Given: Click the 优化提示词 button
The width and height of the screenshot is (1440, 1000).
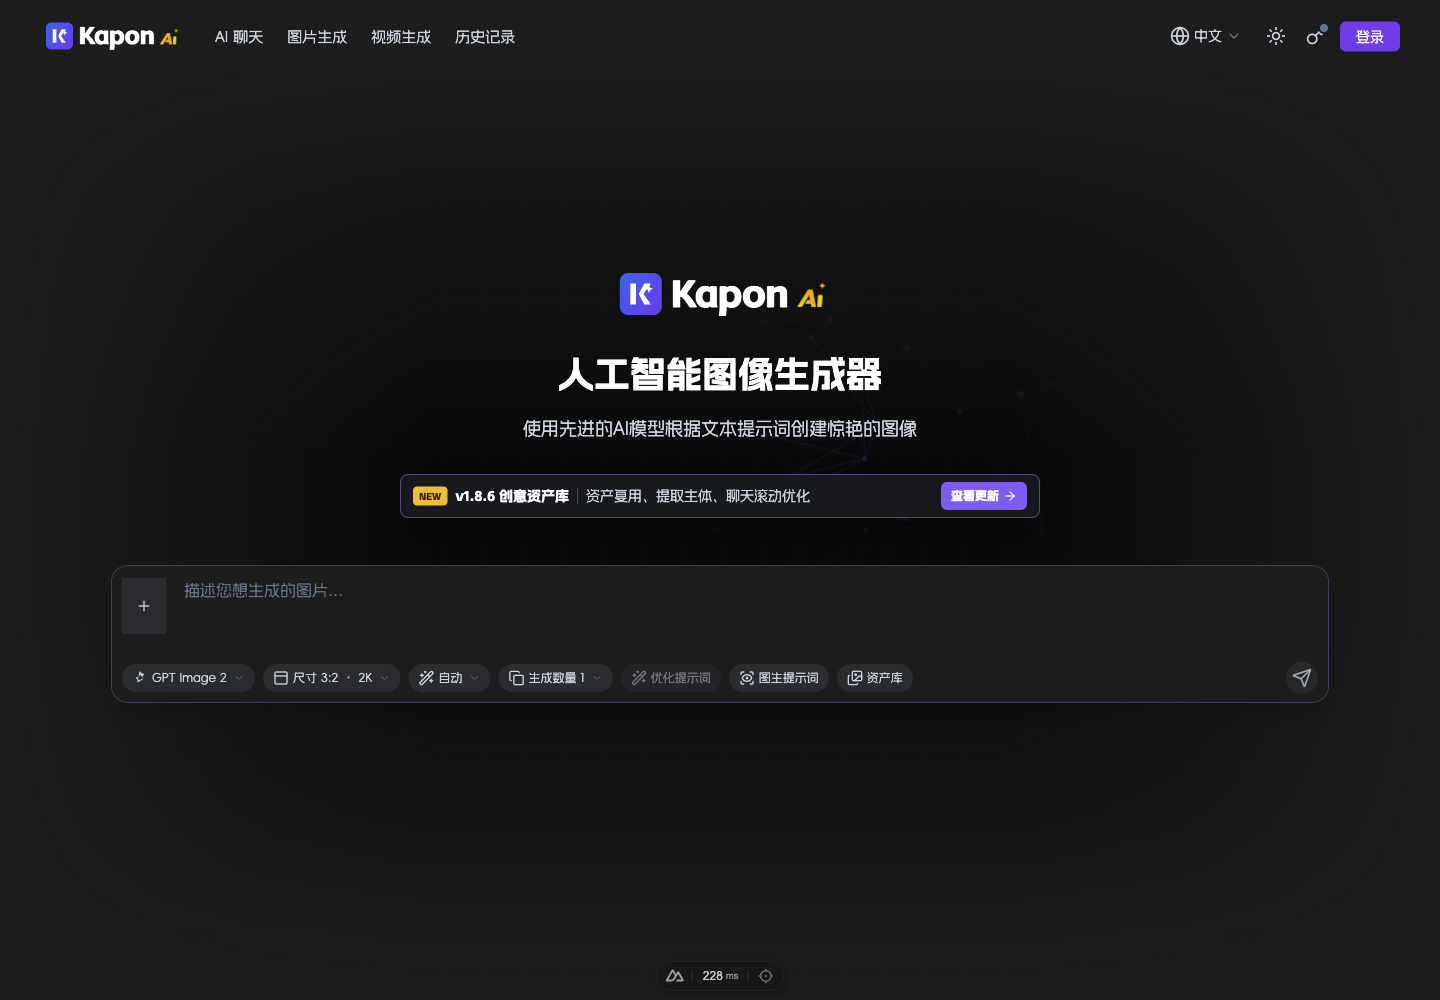Looking at the screenshot, I should [x=671, y=678].
